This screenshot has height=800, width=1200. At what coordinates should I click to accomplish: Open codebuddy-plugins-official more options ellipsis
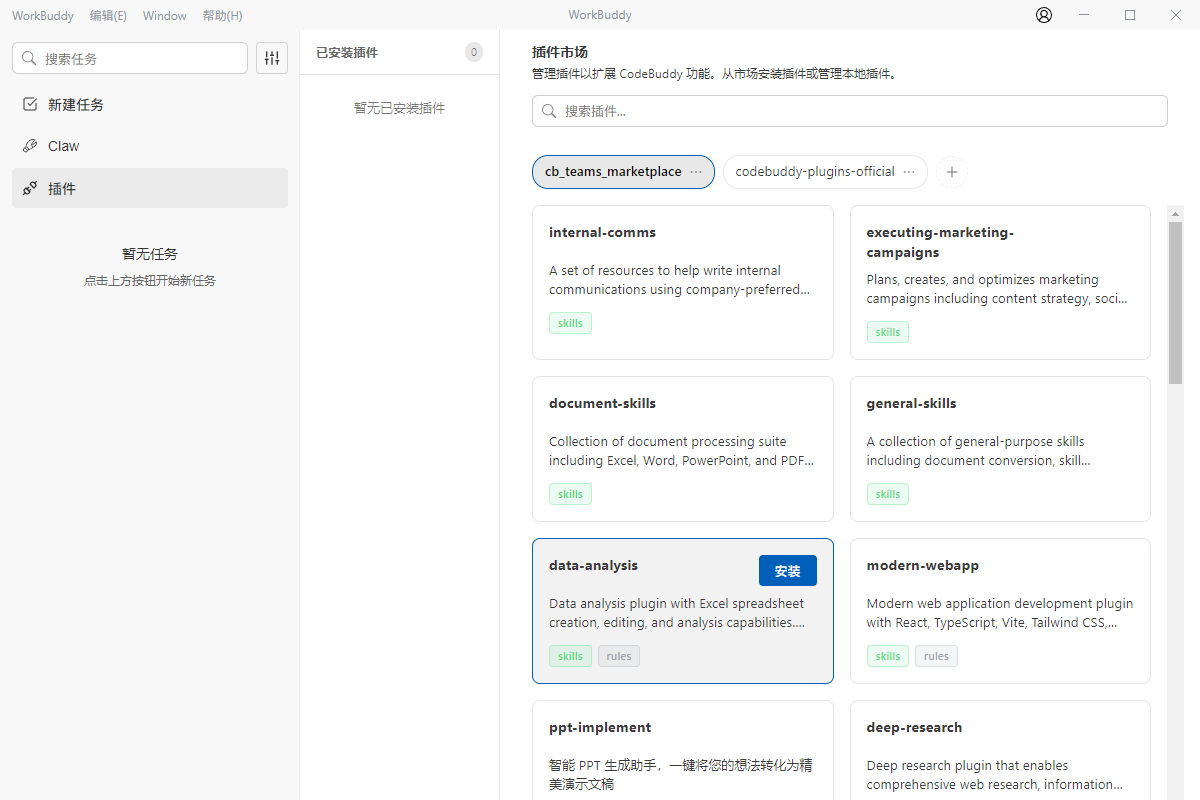pyautogui.click(x=909, y=172)
